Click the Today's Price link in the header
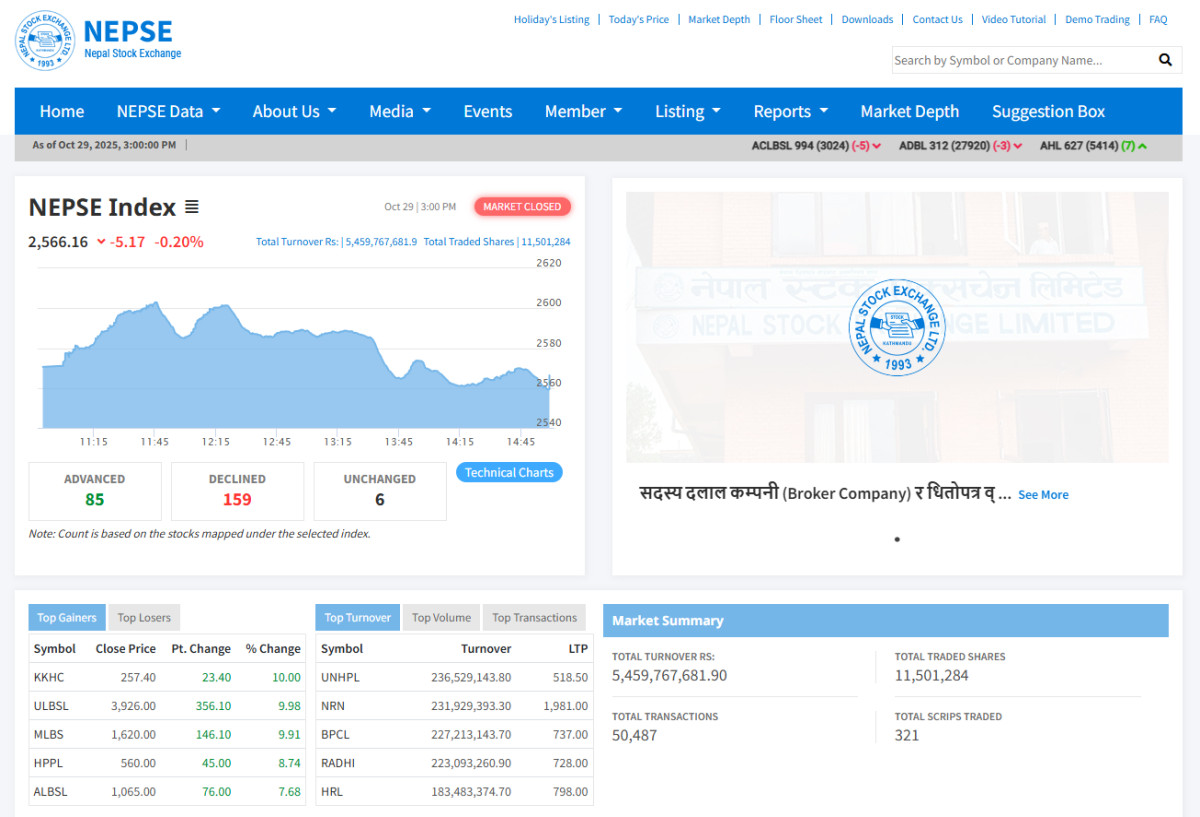This screenshot has width=1200, height=817. 638,19
